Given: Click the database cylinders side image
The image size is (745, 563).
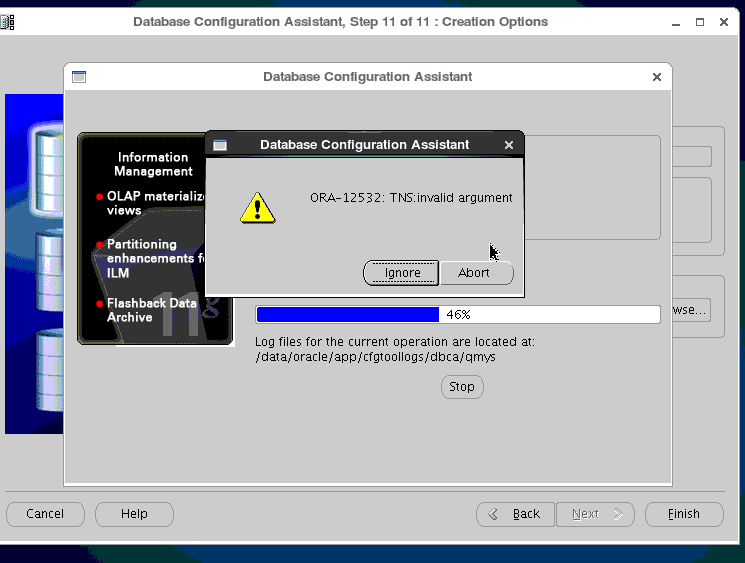Looking at the screenshot, I should click(34, 264).
